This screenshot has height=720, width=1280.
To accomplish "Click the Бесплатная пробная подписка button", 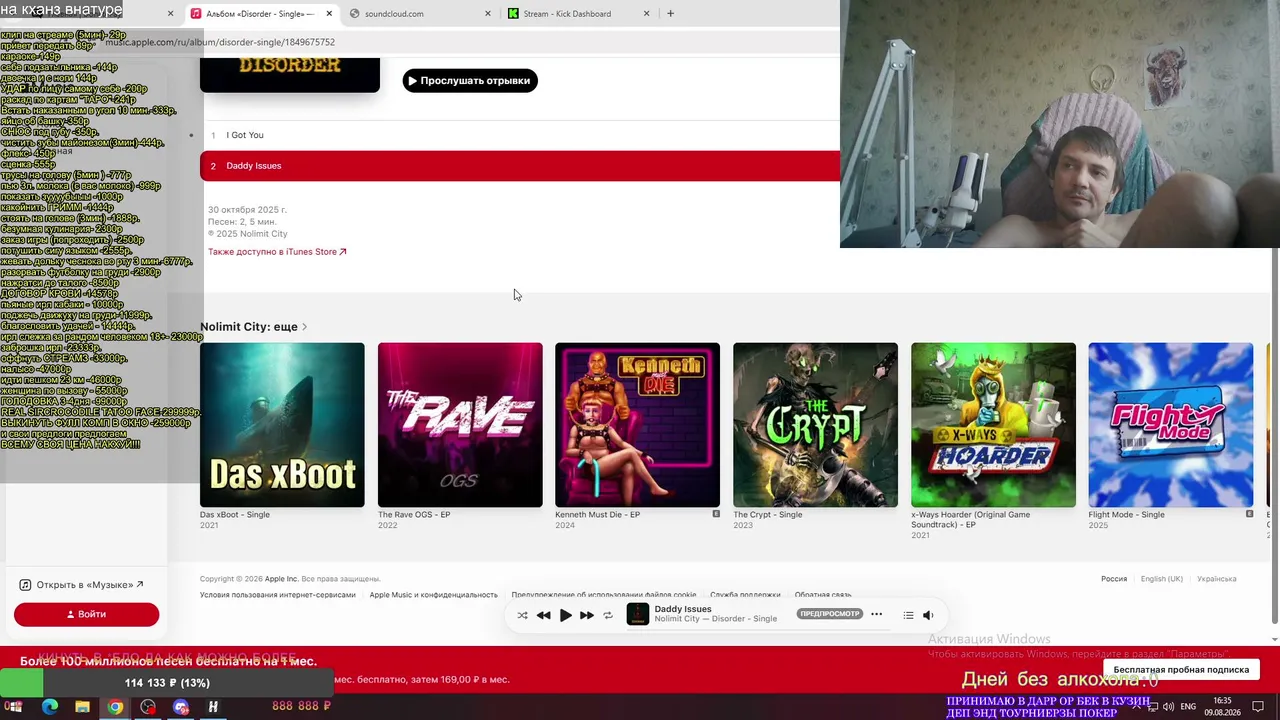I will 1181,669.
